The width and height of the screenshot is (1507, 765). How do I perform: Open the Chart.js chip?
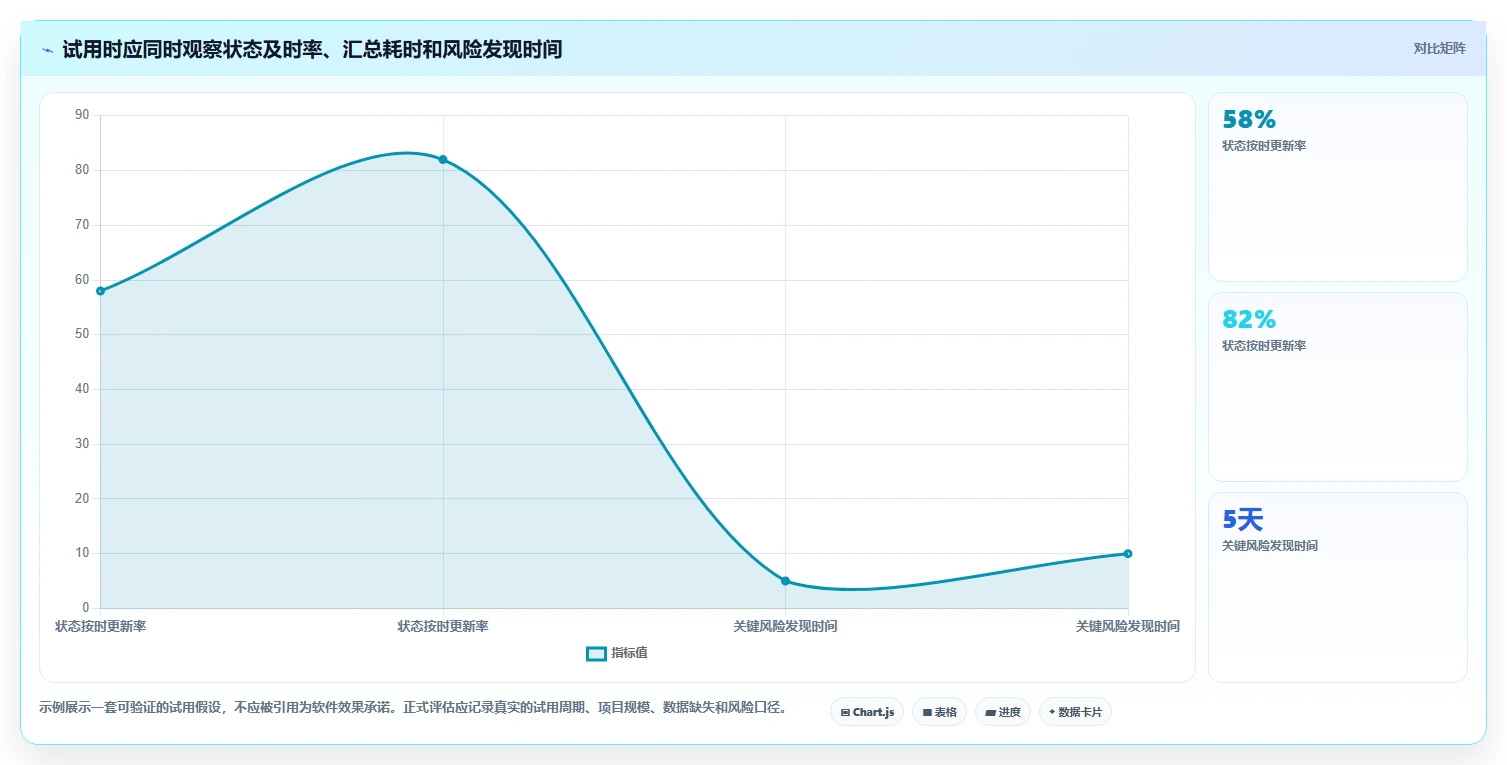click(x=867, y=712)
